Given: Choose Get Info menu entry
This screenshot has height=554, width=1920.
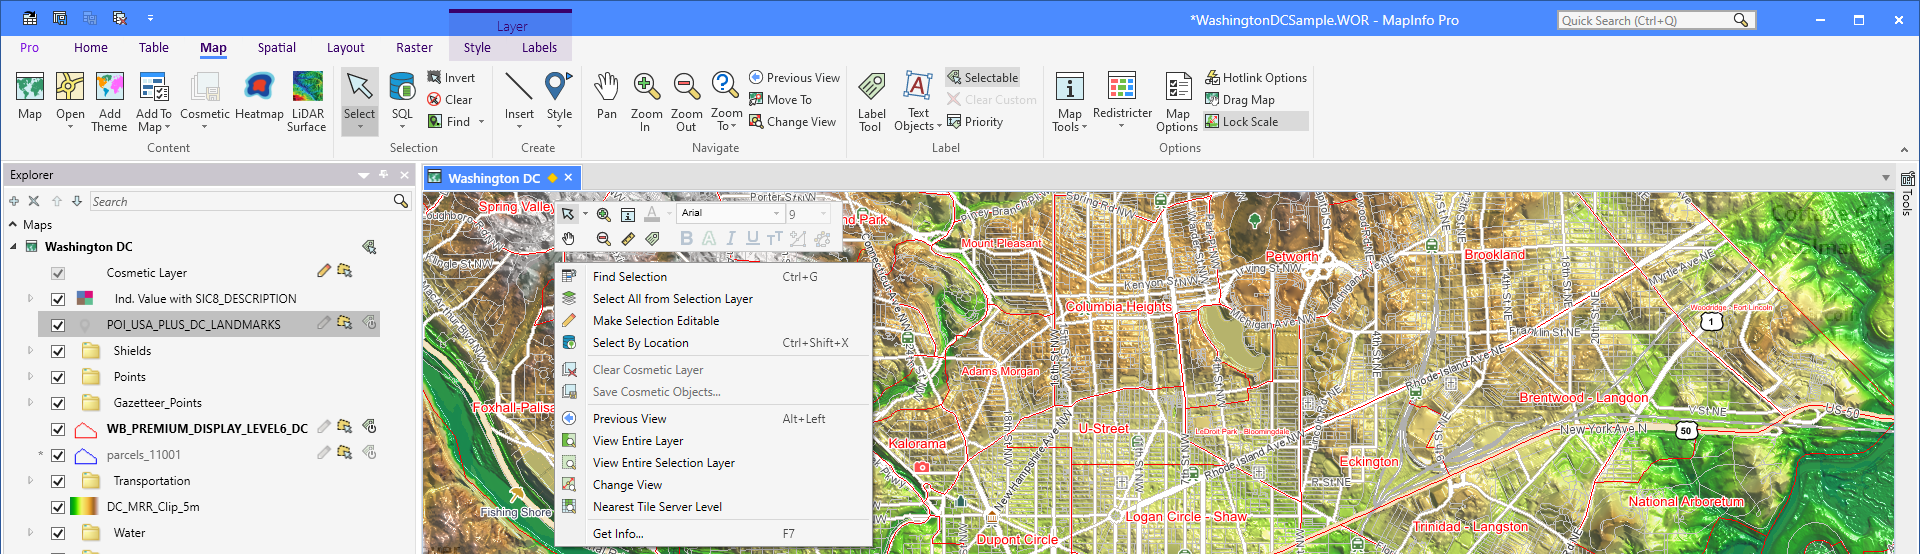Looking at the screenshot, I should point(714,533).
